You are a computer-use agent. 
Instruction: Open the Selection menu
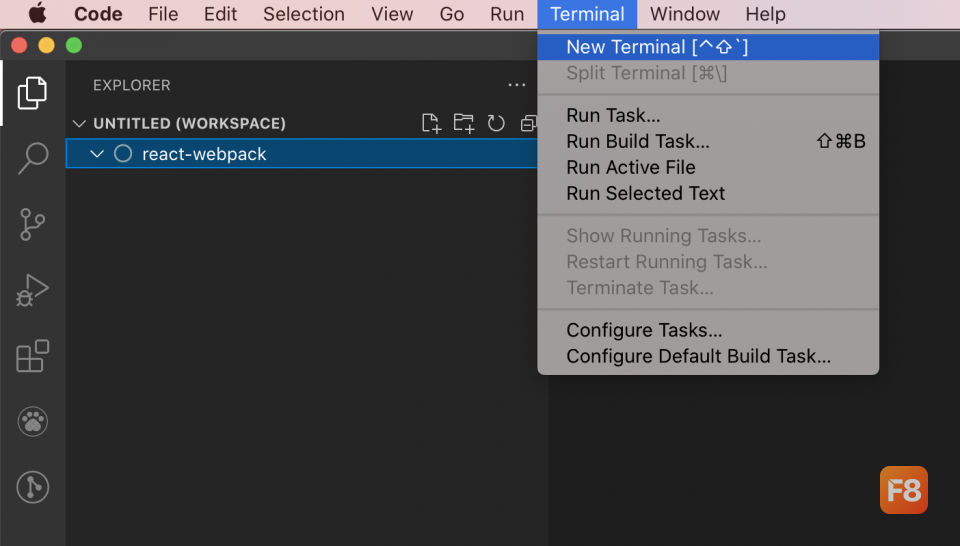tap(304, 13)
